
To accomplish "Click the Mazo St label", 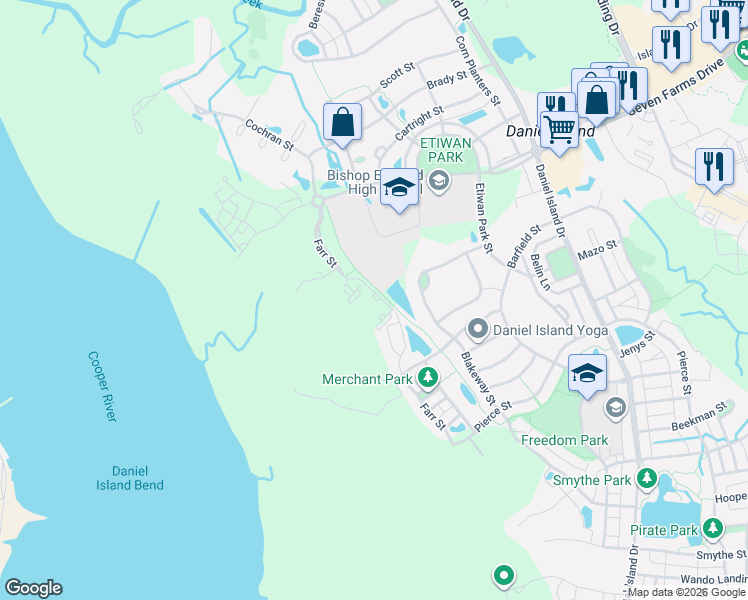I will point(597,250).
